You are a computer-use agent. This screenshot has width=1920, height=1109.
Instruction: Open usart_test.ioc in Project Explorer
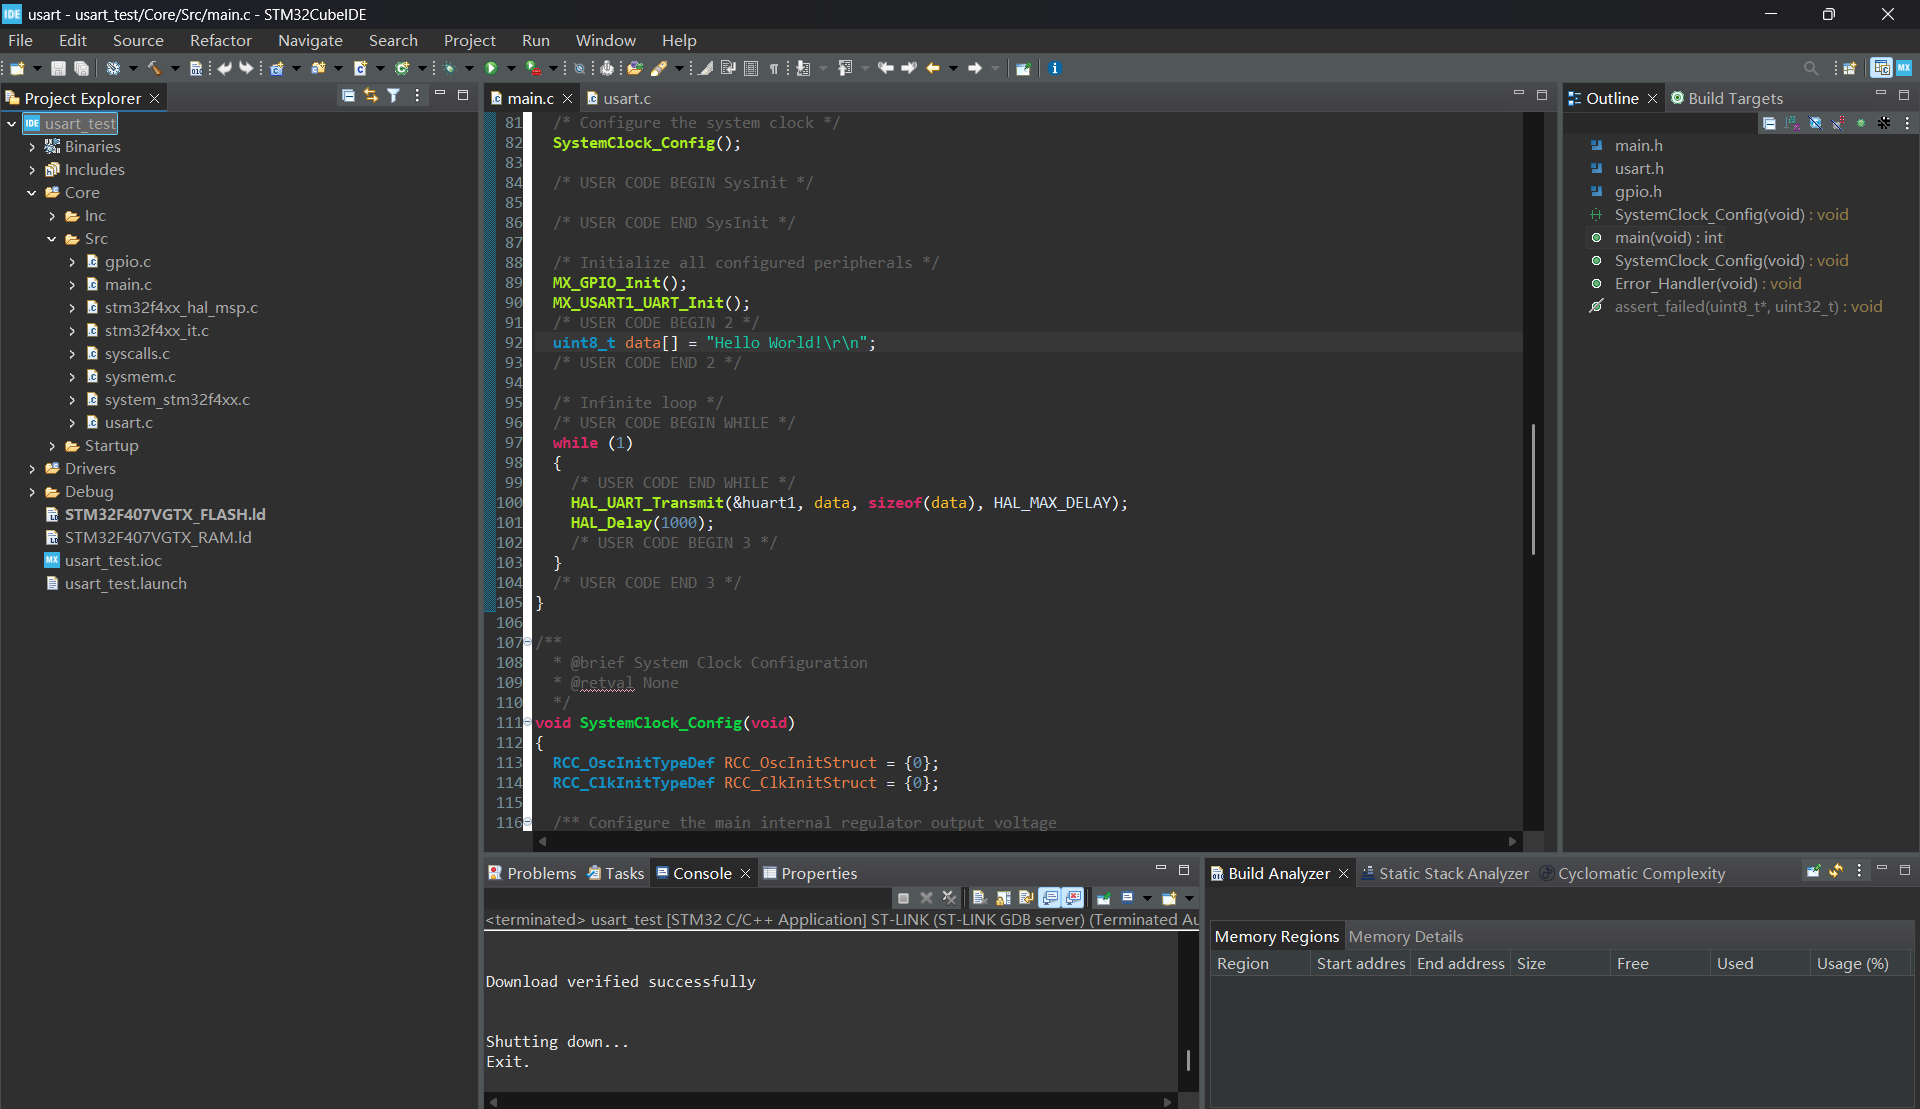point(113,560)
